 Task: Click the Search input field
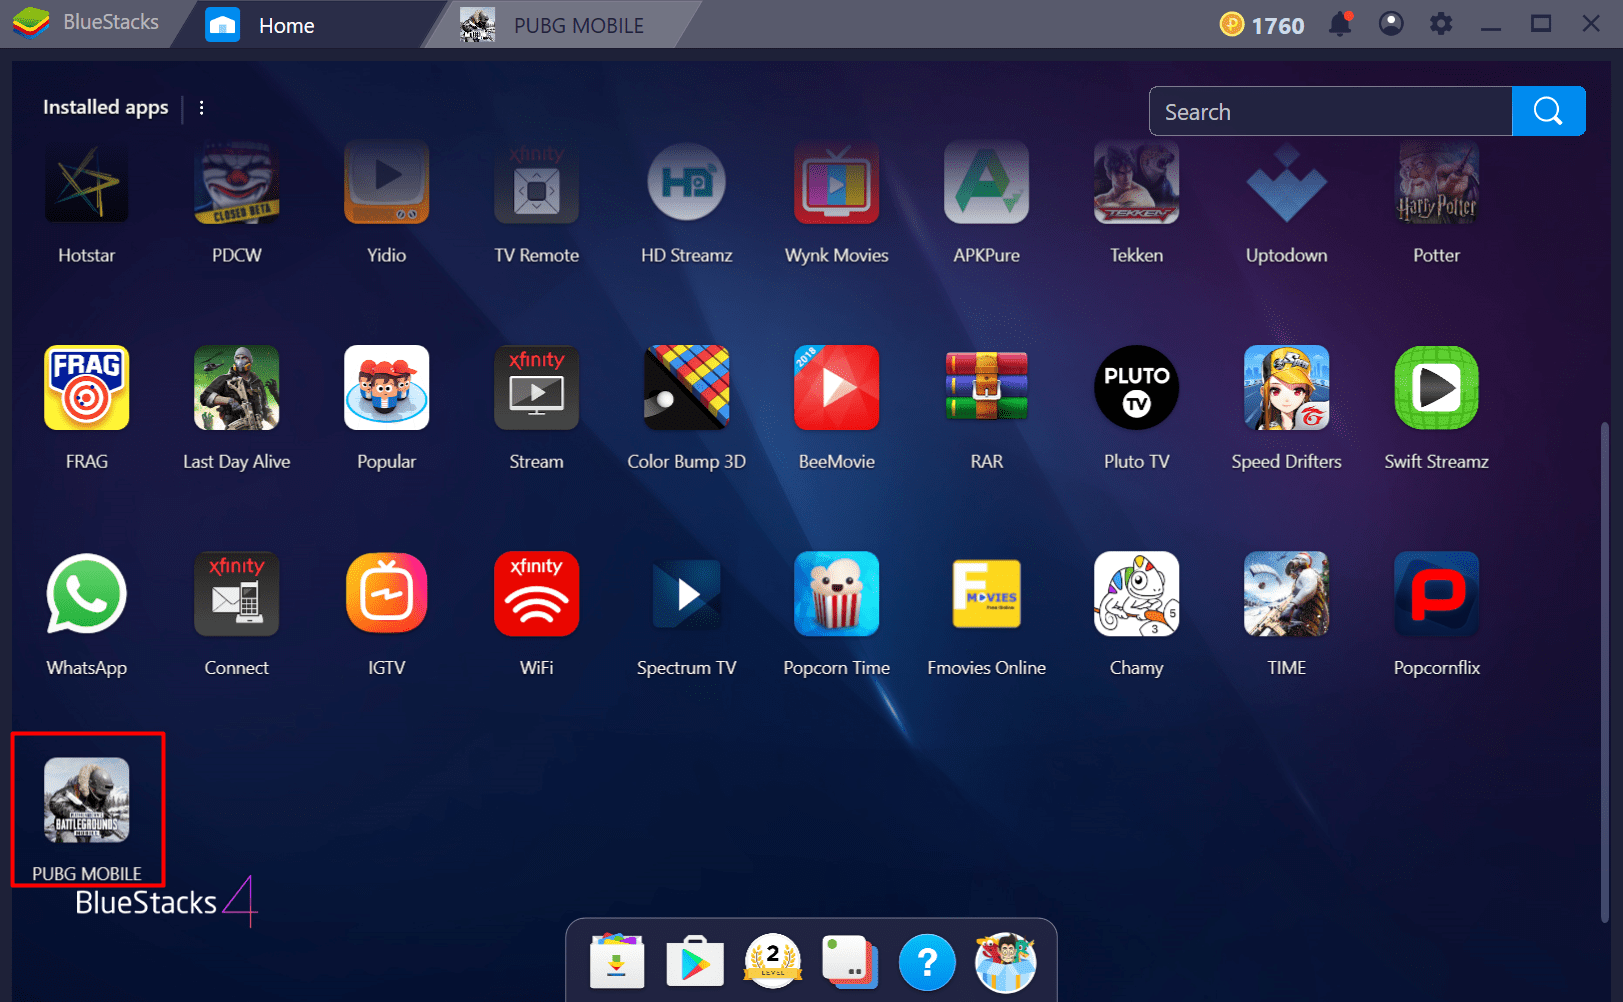pos(1331,111)
